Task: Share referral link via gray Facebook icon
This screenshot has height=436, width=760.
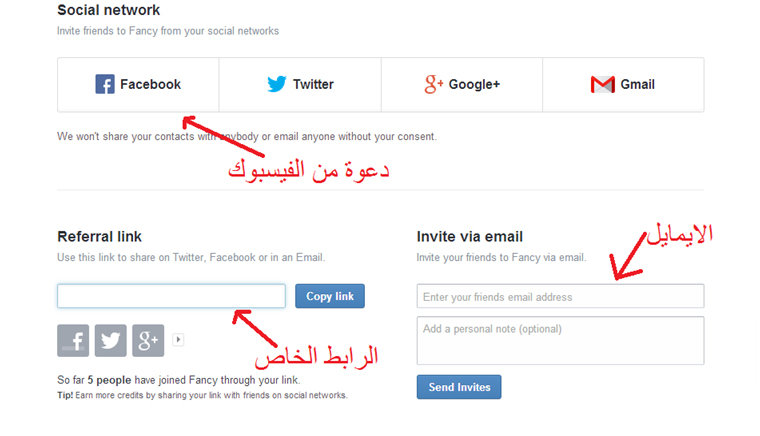Action: click(73, 340)
